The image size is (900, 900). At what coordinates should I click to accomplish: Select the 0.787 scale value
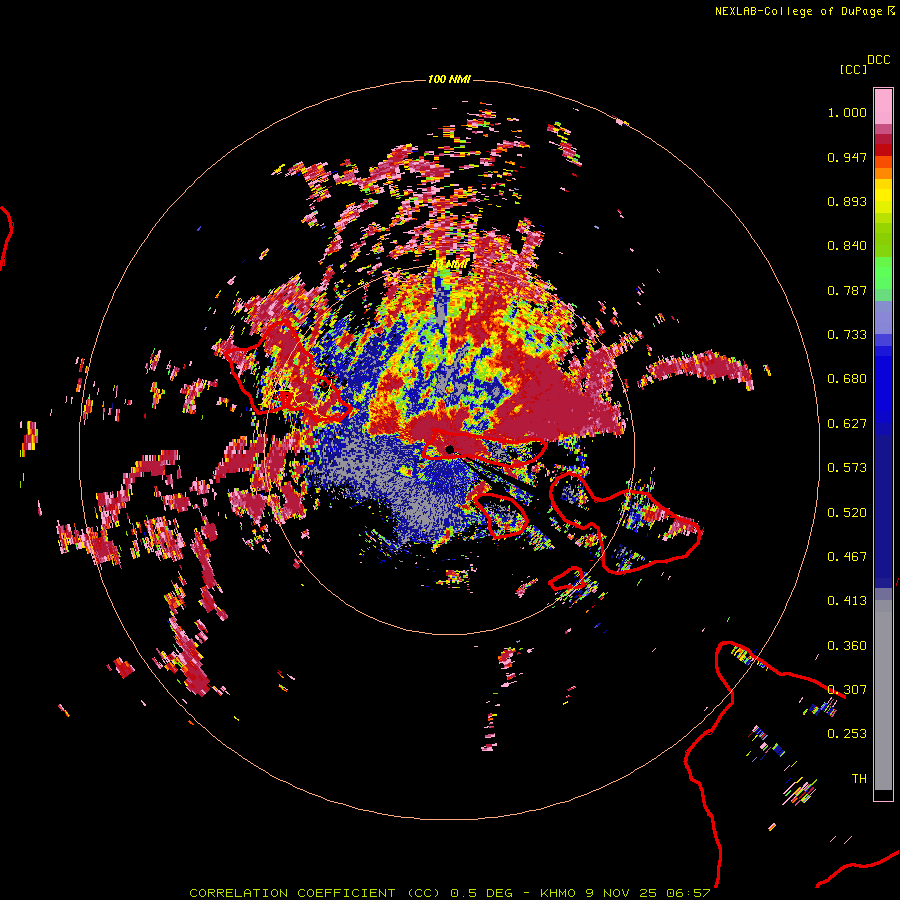pos(847,290)
